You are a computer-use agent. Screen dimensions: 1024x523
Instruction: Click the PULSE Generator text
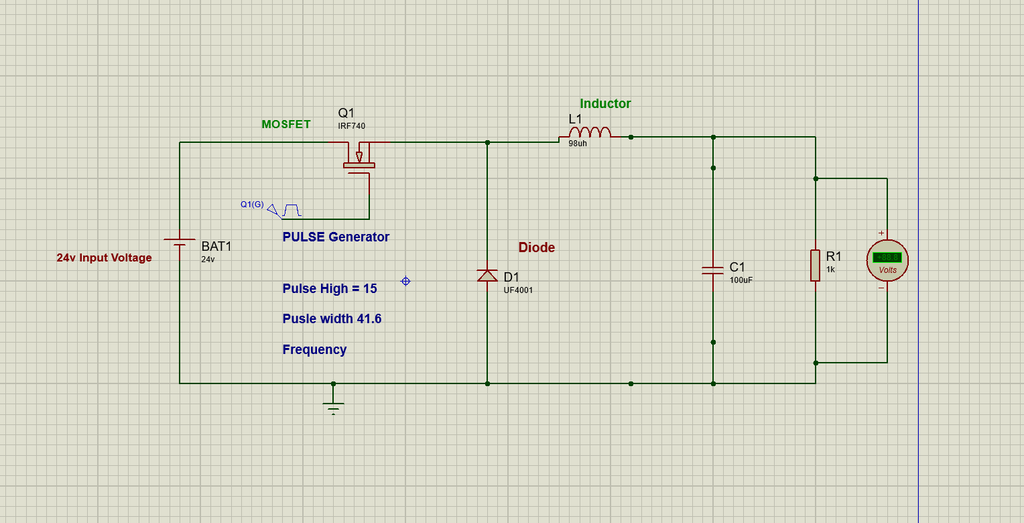pyautogui.click(x=336, y=237)
